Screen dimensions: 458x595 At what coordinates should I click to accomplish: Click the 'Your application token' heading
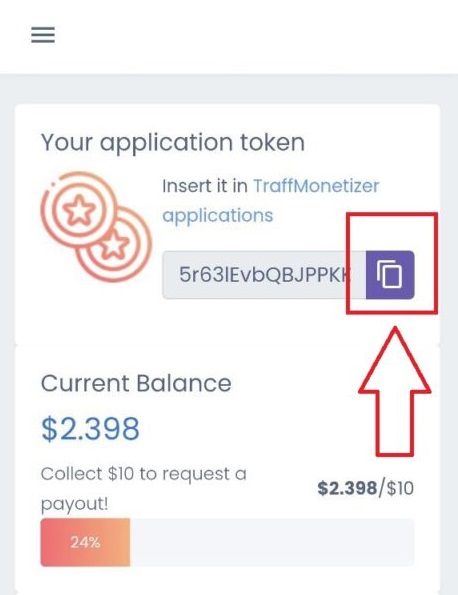click(x=173, y=143)
